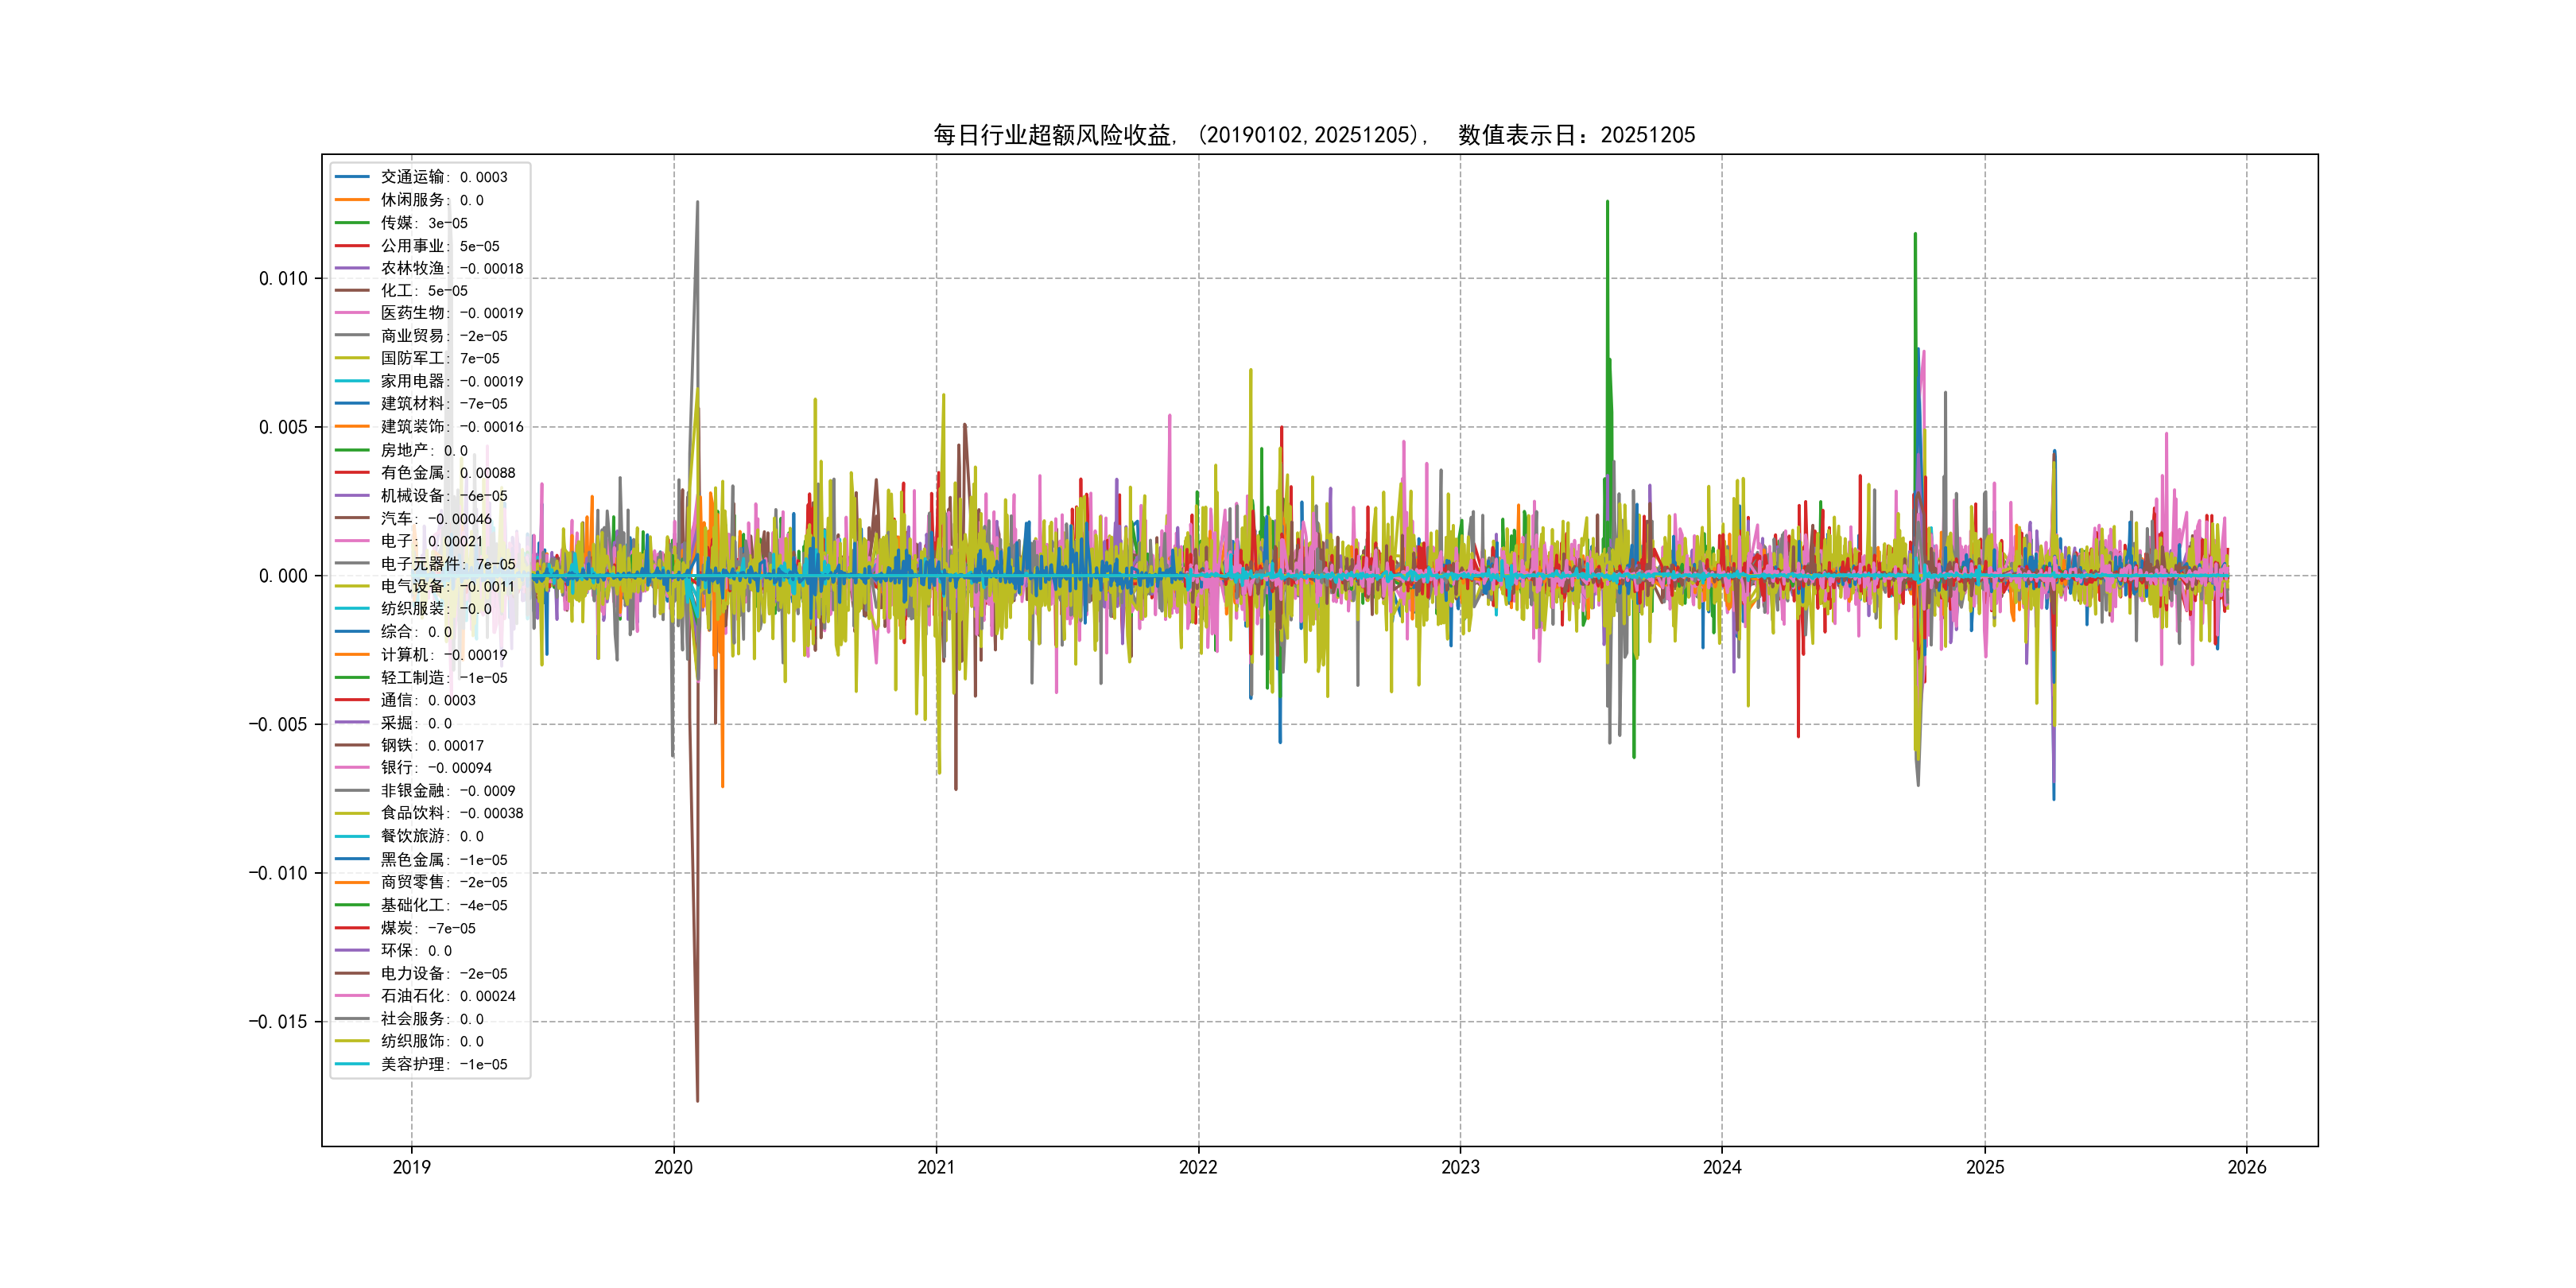Click the 交通运输 legend line swatch
Image resolution: width=2576 pixels, height=1288 pixels.
click(x=352, y=177)
